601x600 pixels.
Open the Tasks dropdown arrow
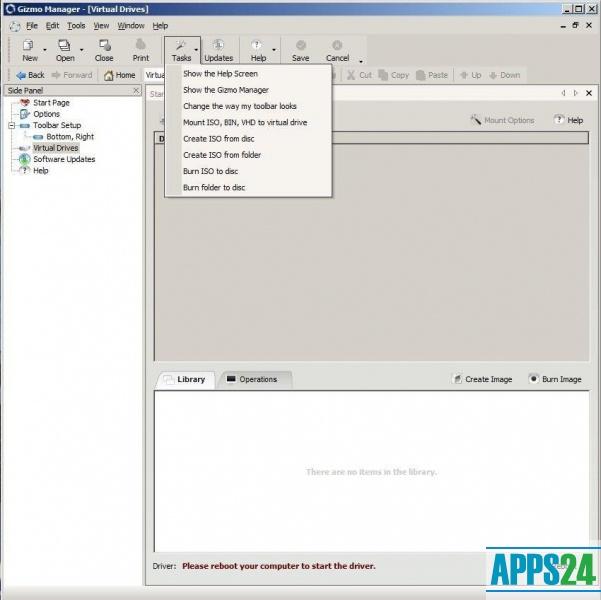[x=196, y=50]
